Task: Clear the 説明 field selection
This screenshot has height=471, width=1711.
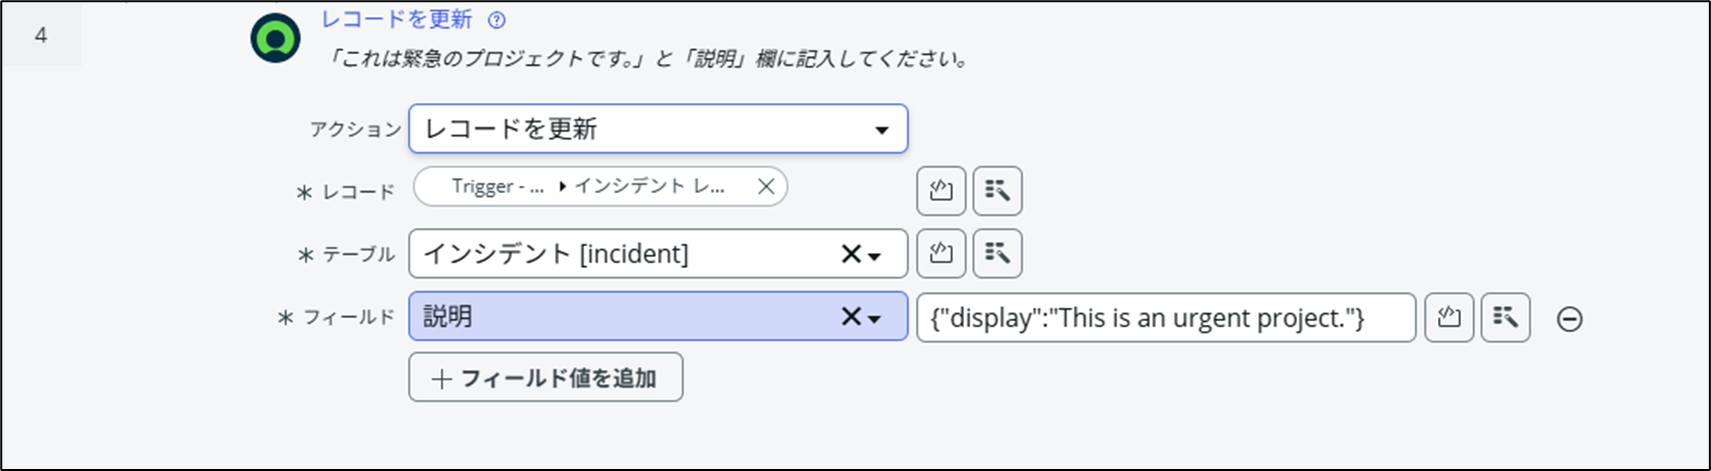Action: [850, 317]
